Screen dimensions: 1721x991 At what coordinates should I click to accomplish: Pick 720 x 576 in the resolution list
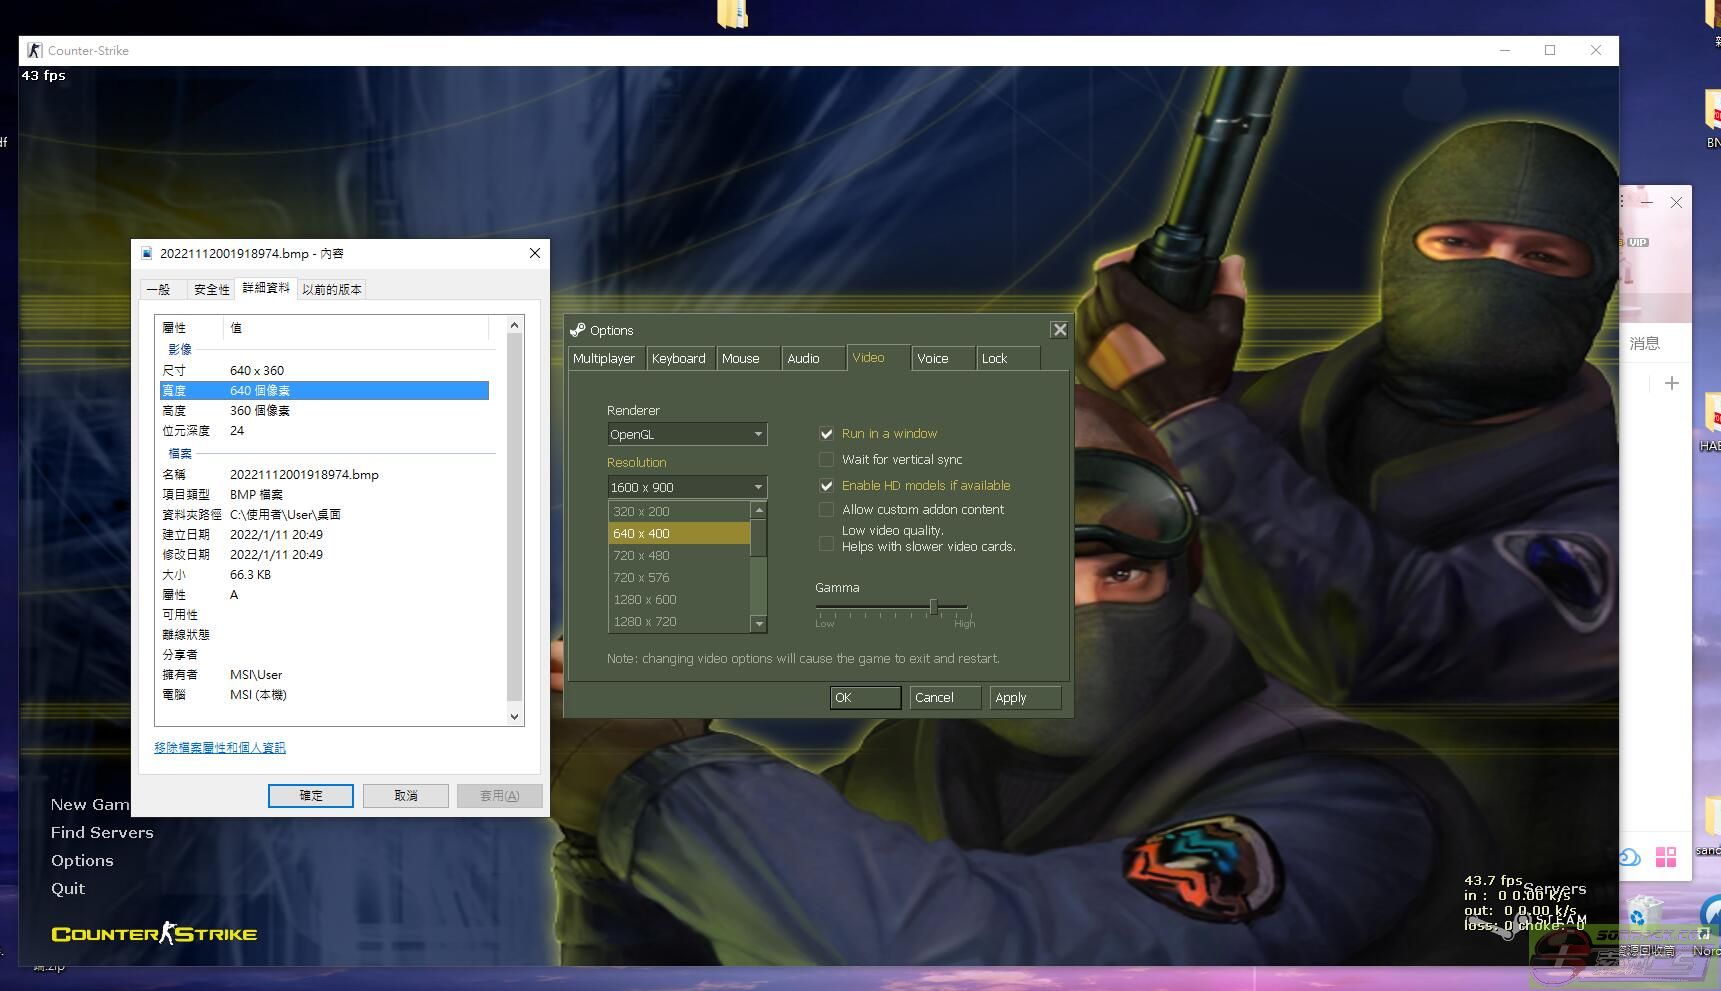tap(679, 577)
